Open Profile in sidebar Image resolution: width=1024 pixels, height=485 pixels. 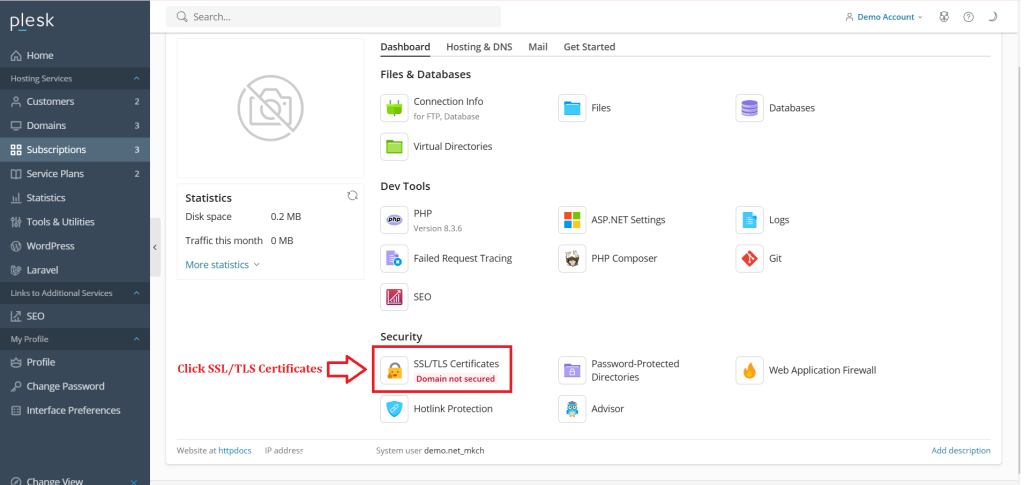[x=75, y=362]
